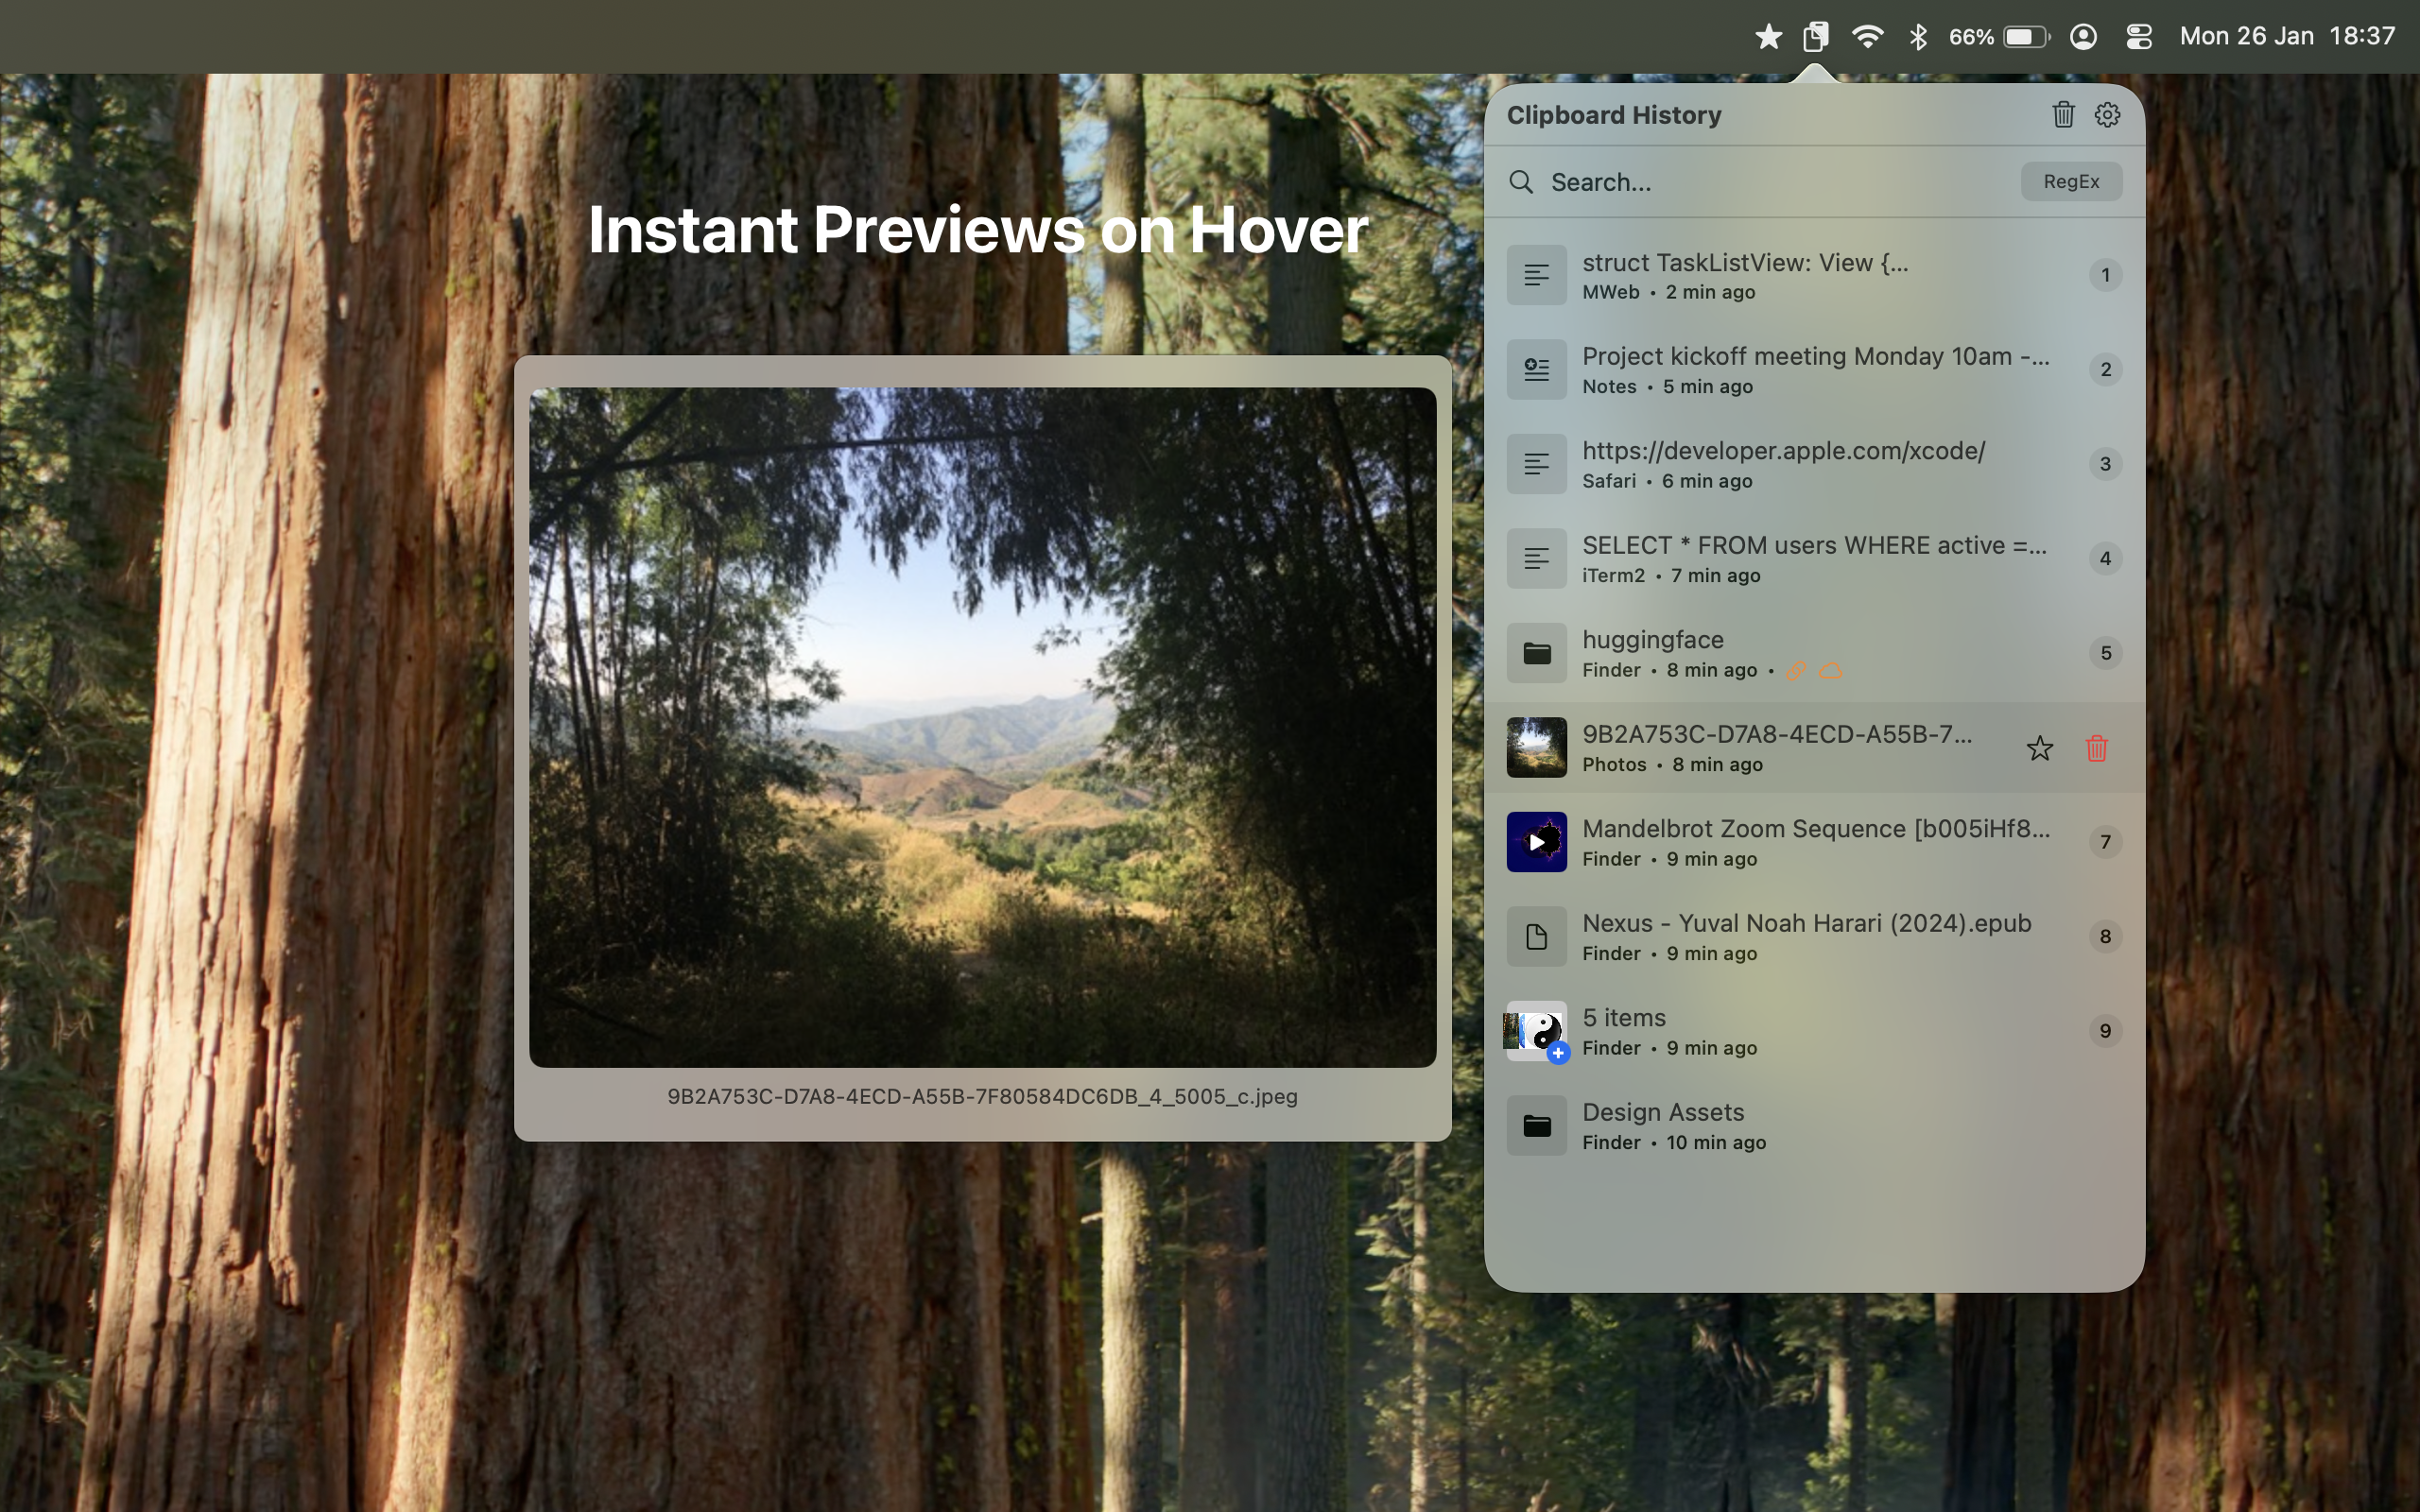Viewport: 2420px width, 1512px height.
Task: Open Control Center in the menu bar
Action: [2138, 36]
